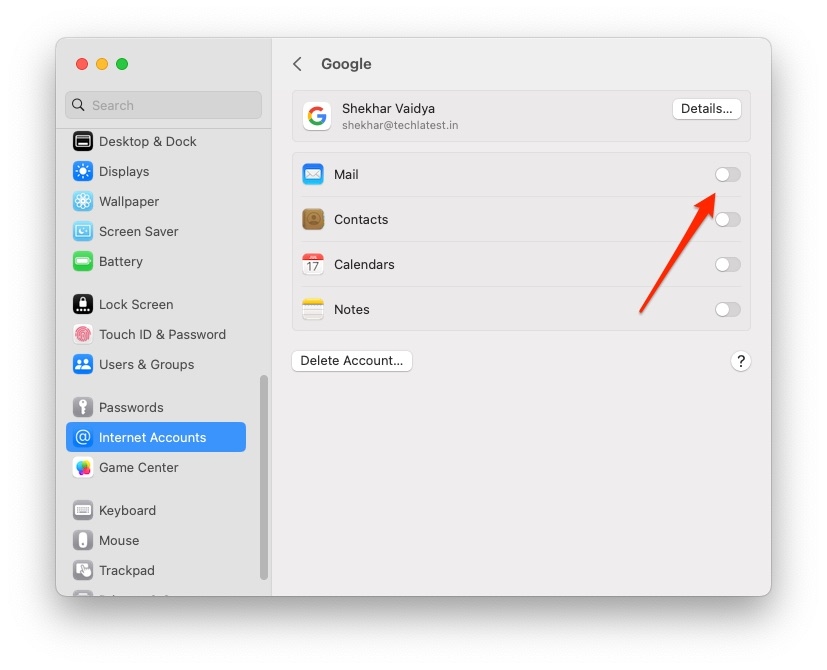This screenshot has height=670, width=827.
Task: Click the Shekhar Vaidya account name
Action: click(x=388, y=109)
